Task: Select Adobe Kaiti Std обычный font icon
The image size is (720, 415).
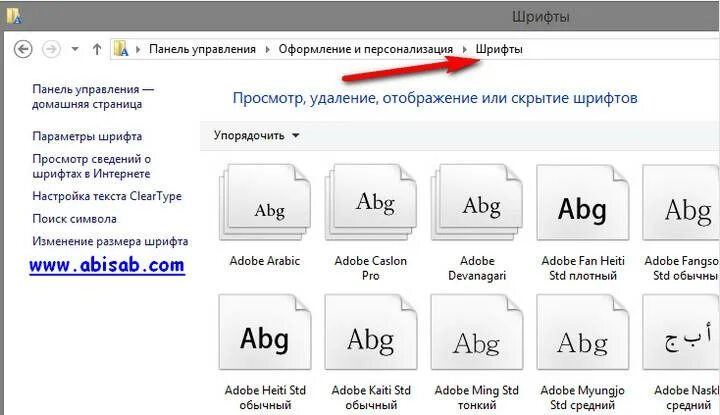Action: tap(371, 332)
